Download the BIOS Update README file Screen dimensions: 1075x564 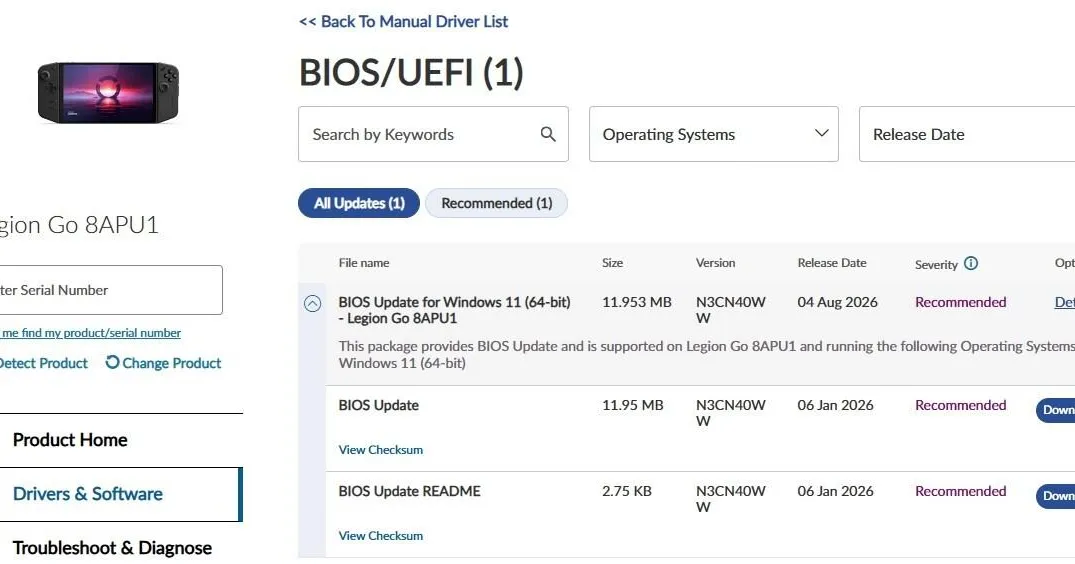(1056, 495)
